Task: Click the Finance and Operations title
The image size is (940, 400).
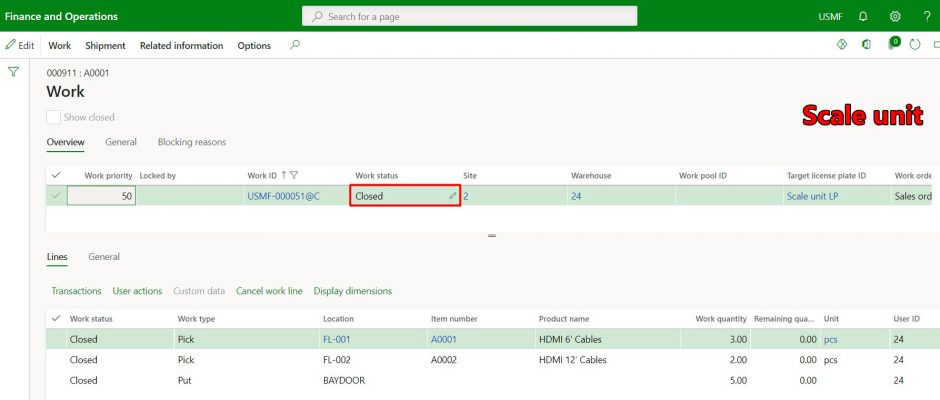Action: pos(61,16)
